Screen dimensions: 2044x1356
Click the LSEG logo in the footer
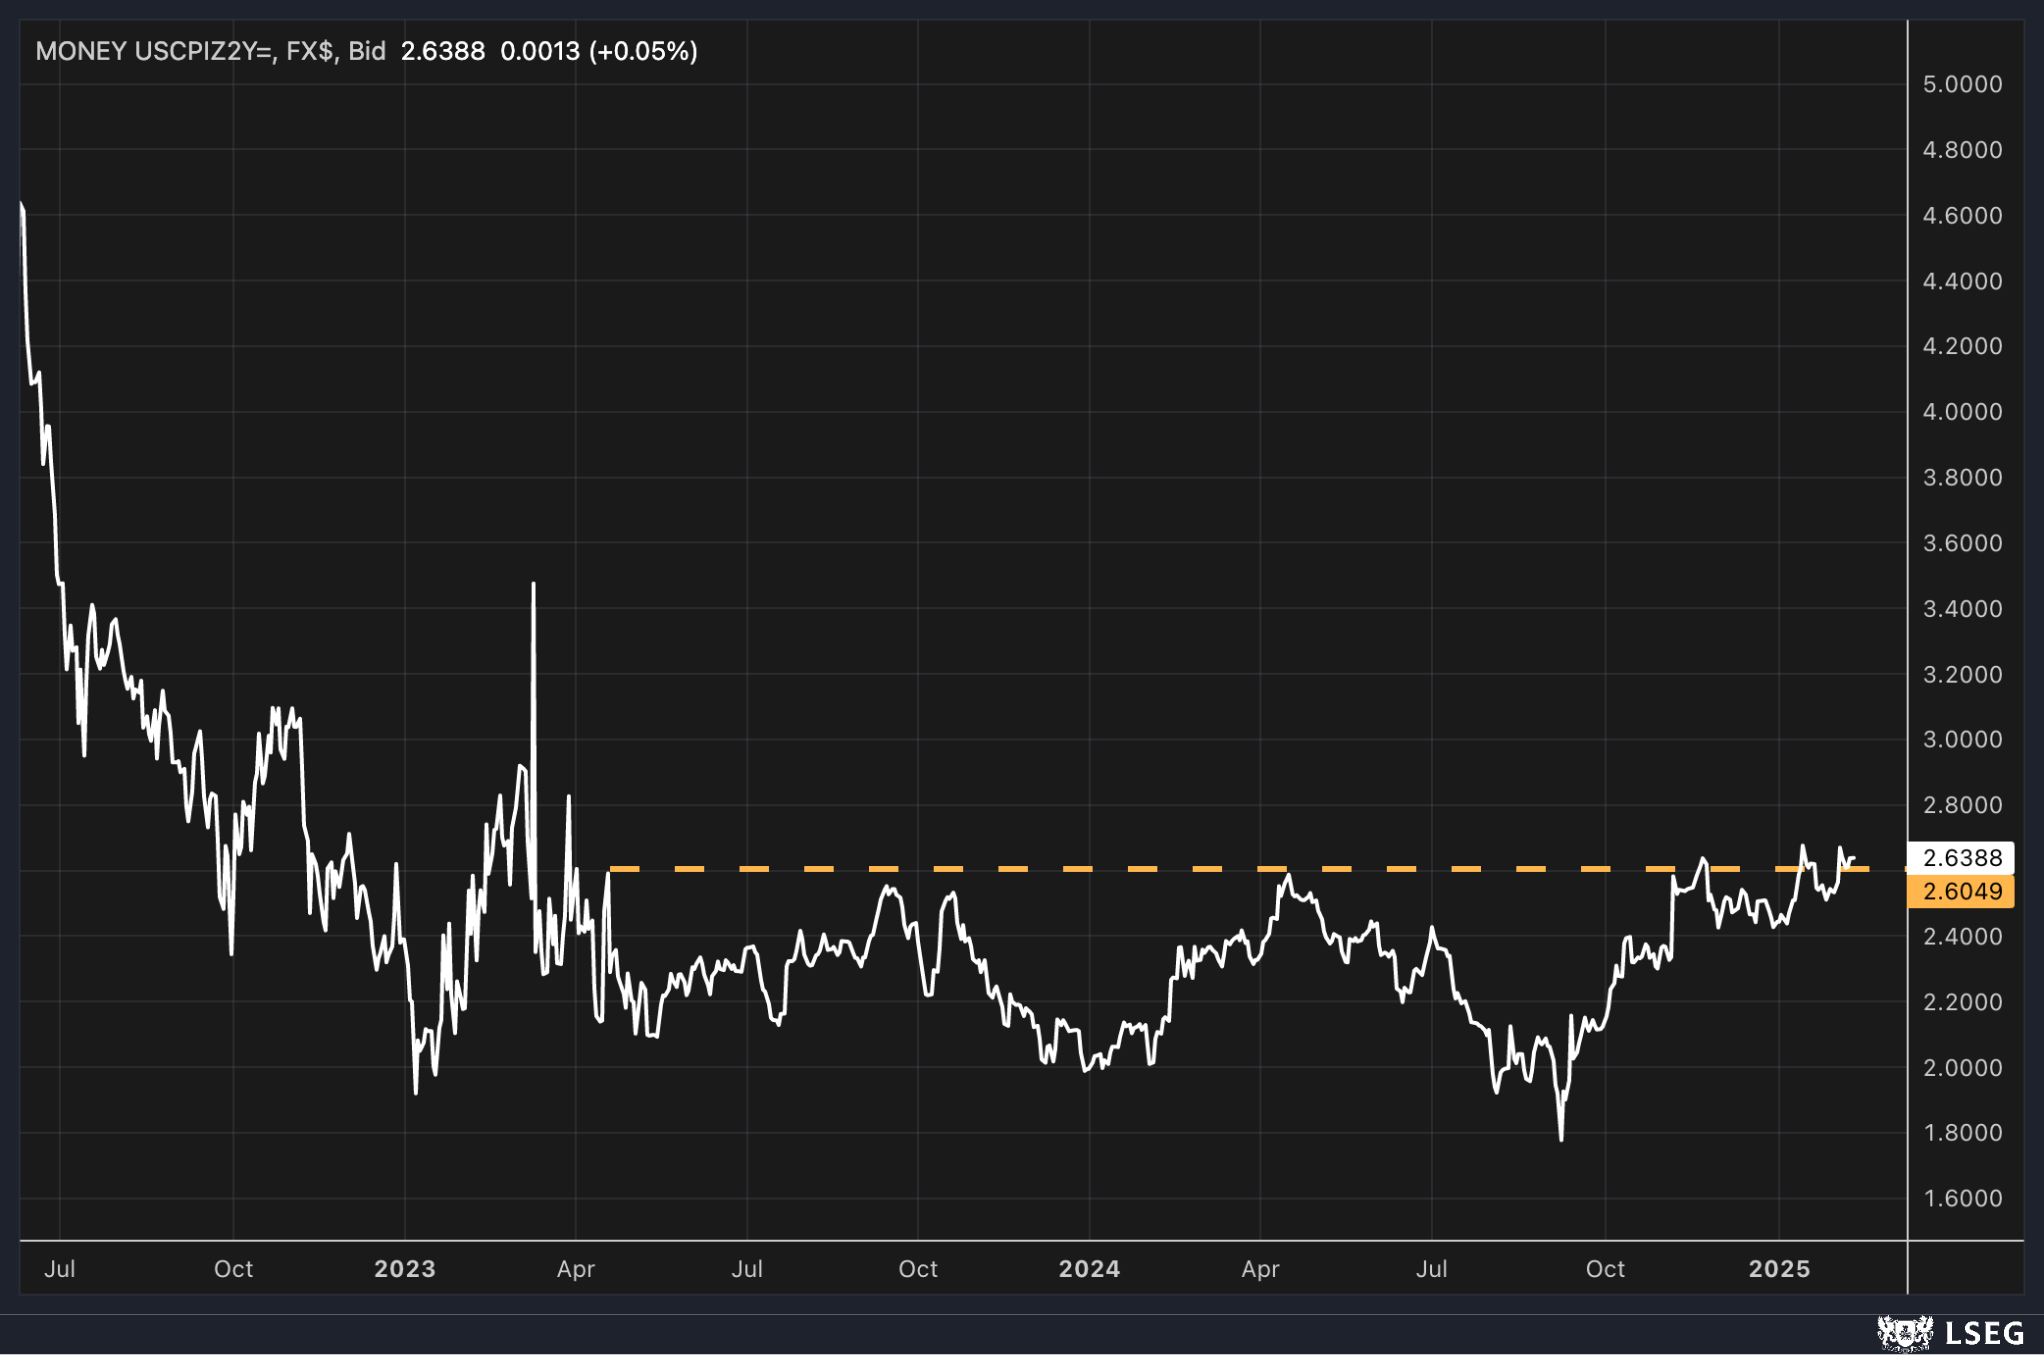1950,1333
